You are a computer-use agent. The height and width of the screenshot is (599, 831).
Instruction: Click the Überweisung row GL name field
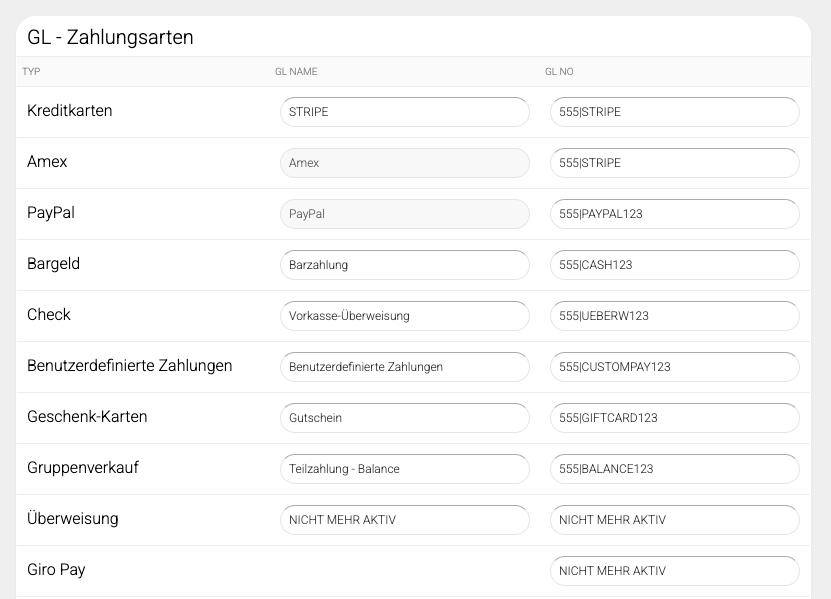click(404, 520)
